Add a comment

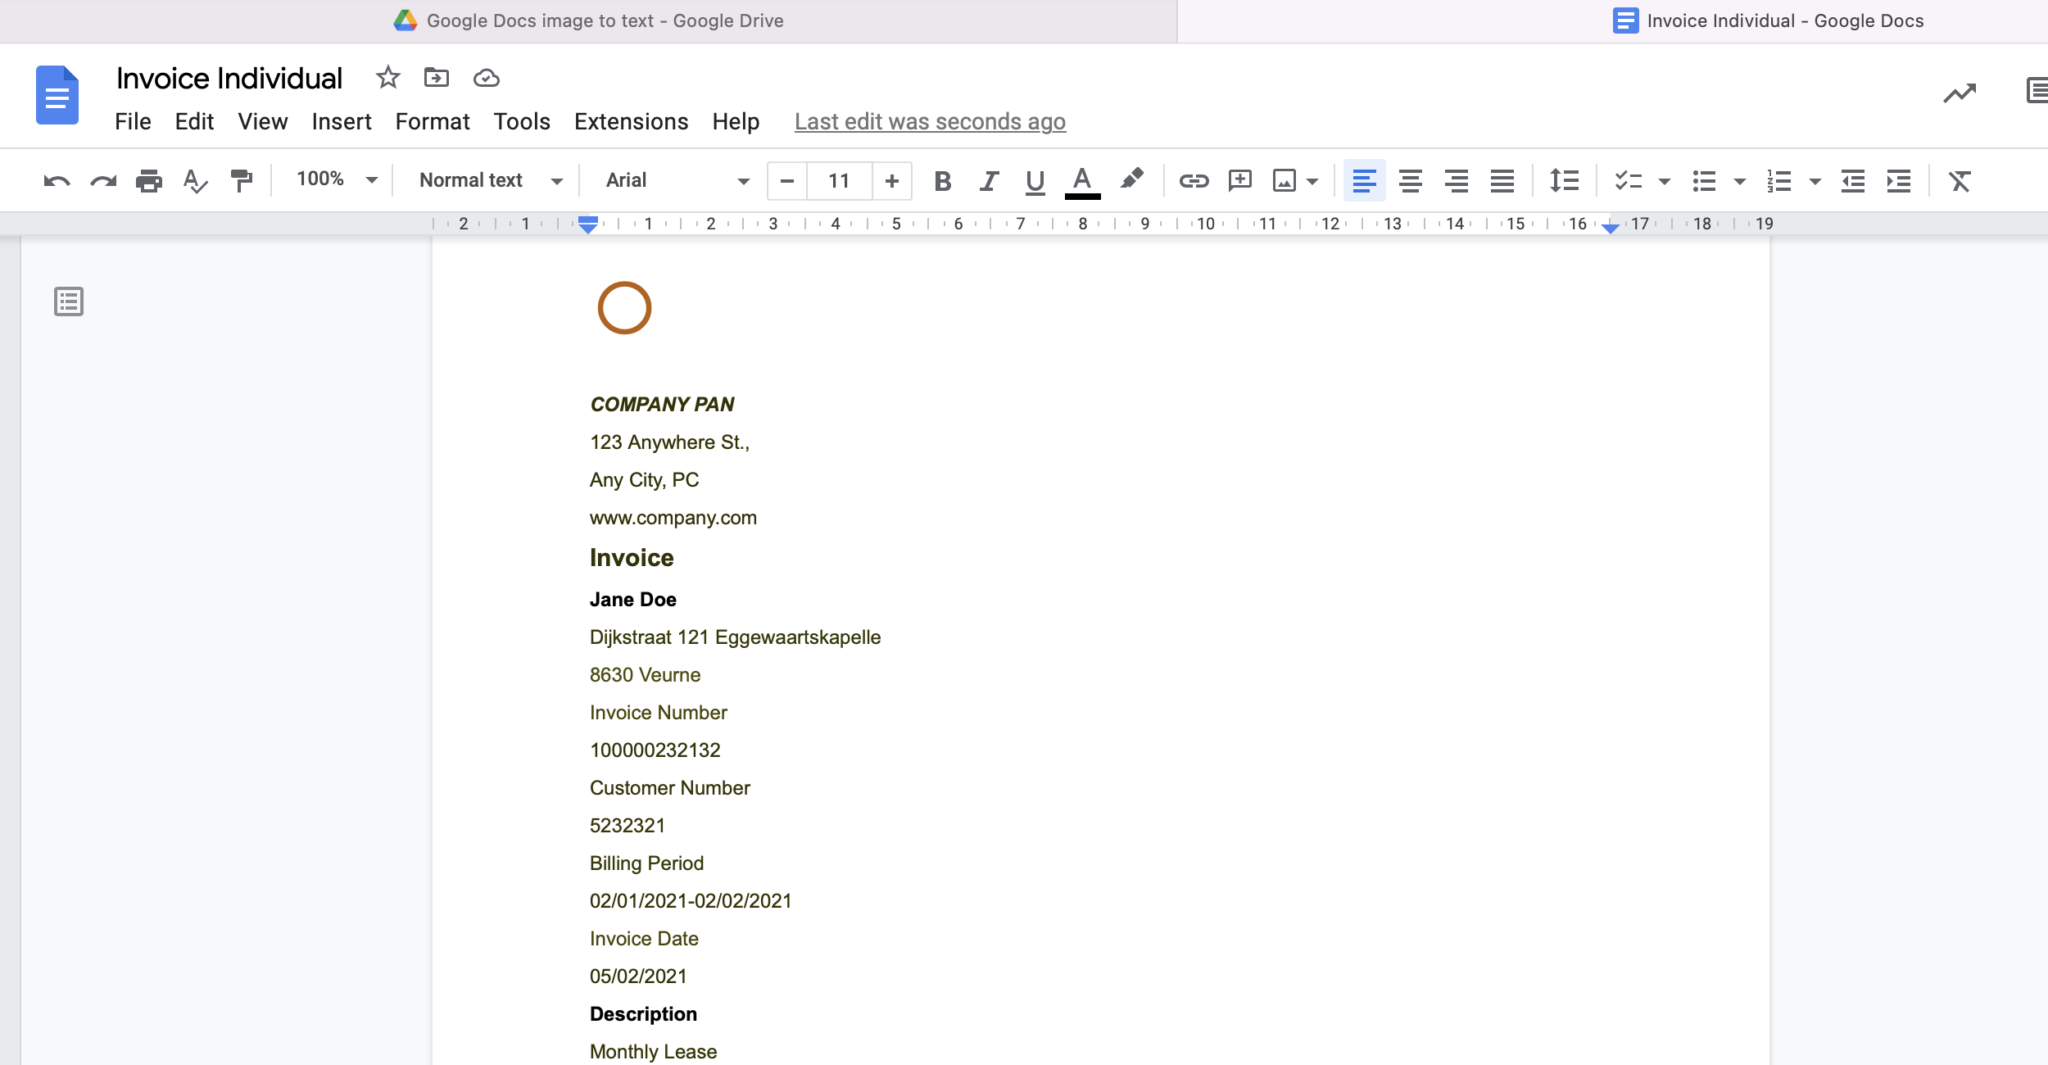pyautogui.click(x=1238, y=181)
